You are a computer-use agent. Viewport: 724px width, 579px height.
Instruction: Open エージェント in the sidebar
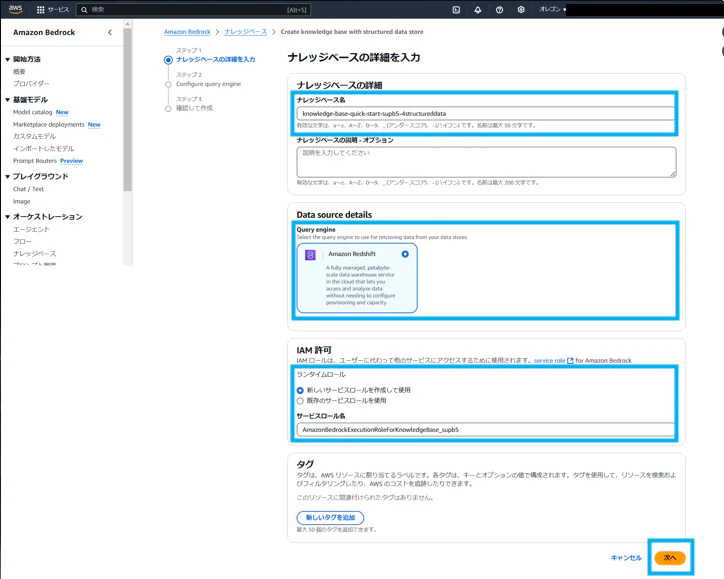(x=31, y=229)
